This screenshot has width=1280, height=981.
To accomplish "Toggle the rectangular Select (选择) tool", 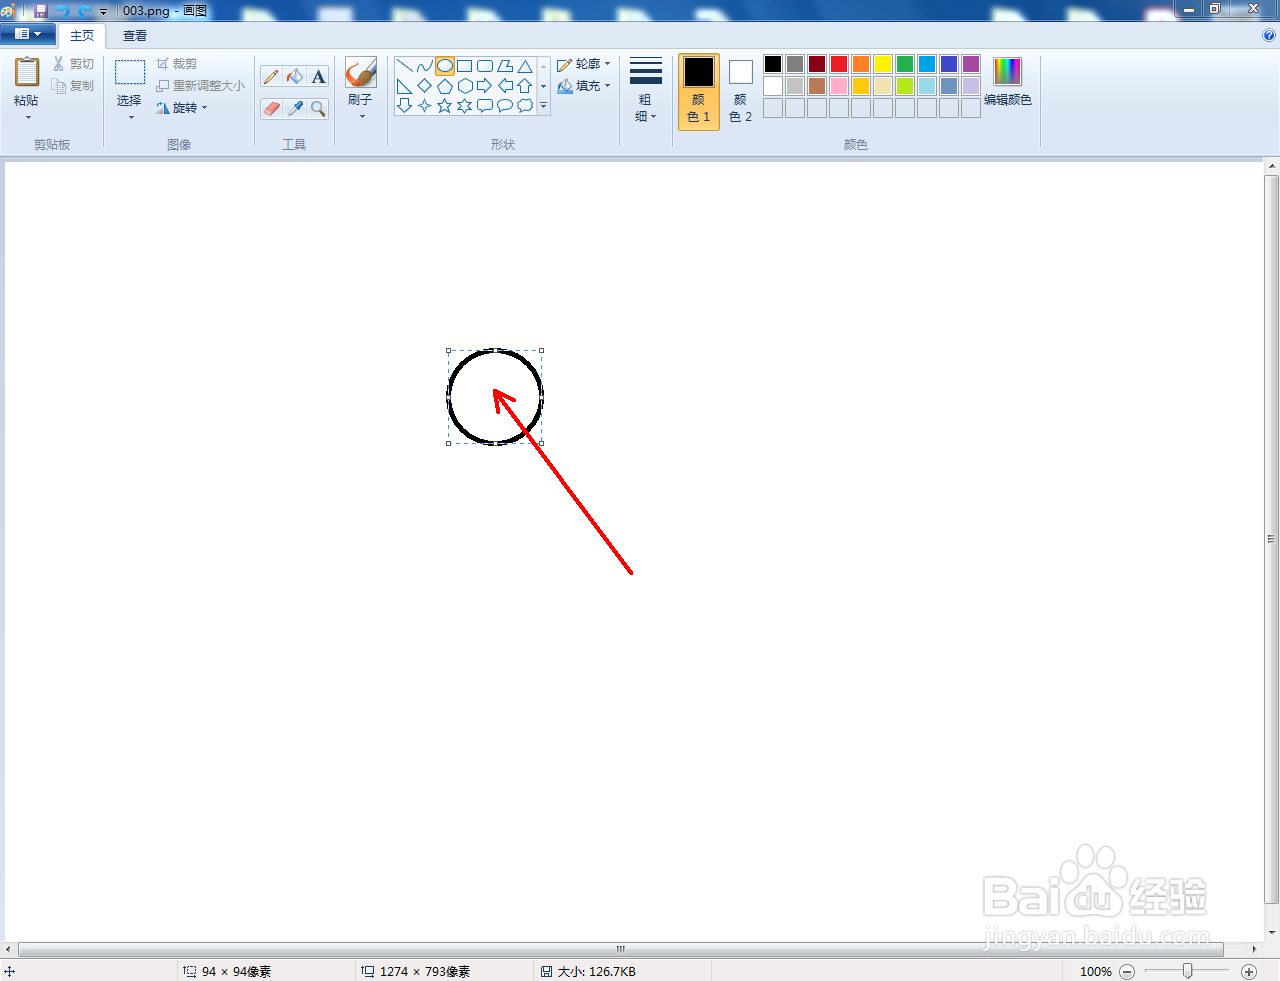I will point(130,73).
